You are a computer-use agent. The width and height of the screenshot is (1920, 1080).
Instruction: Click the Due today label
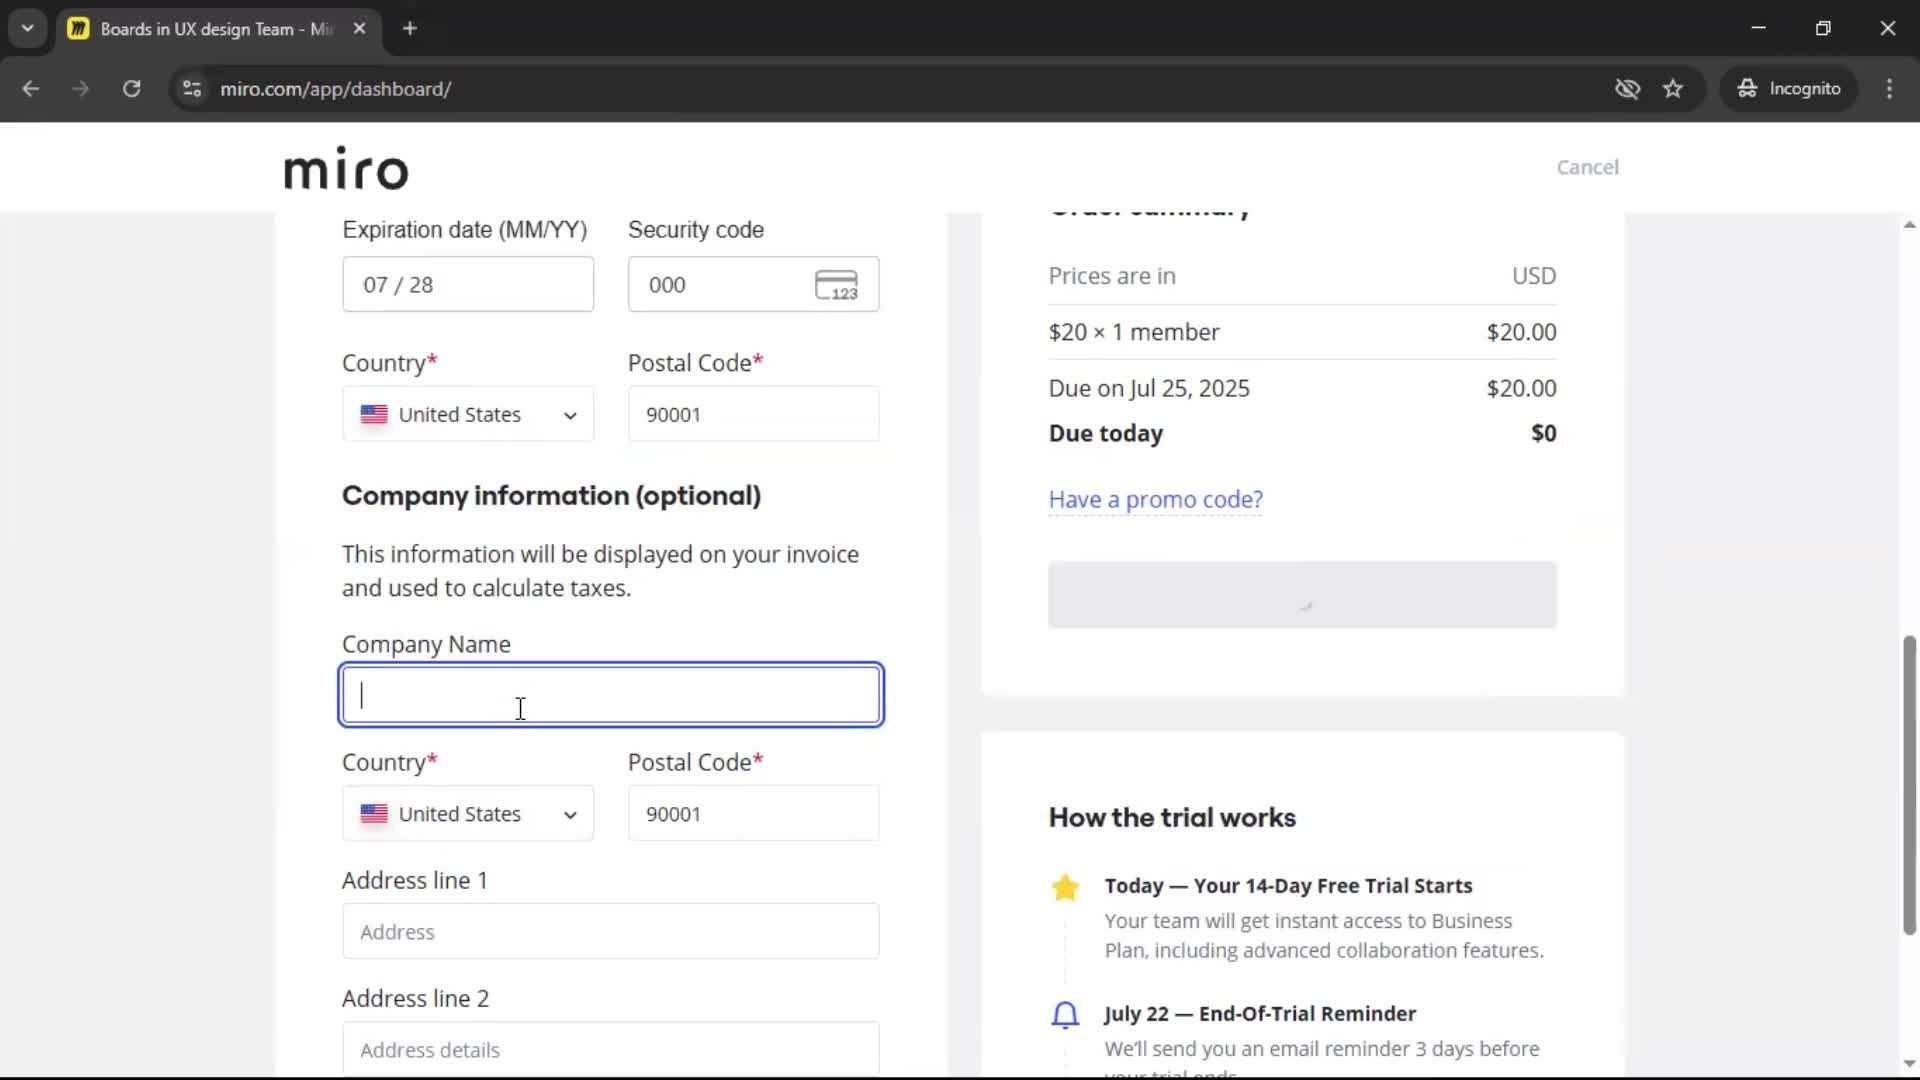tap(1105, 433)
